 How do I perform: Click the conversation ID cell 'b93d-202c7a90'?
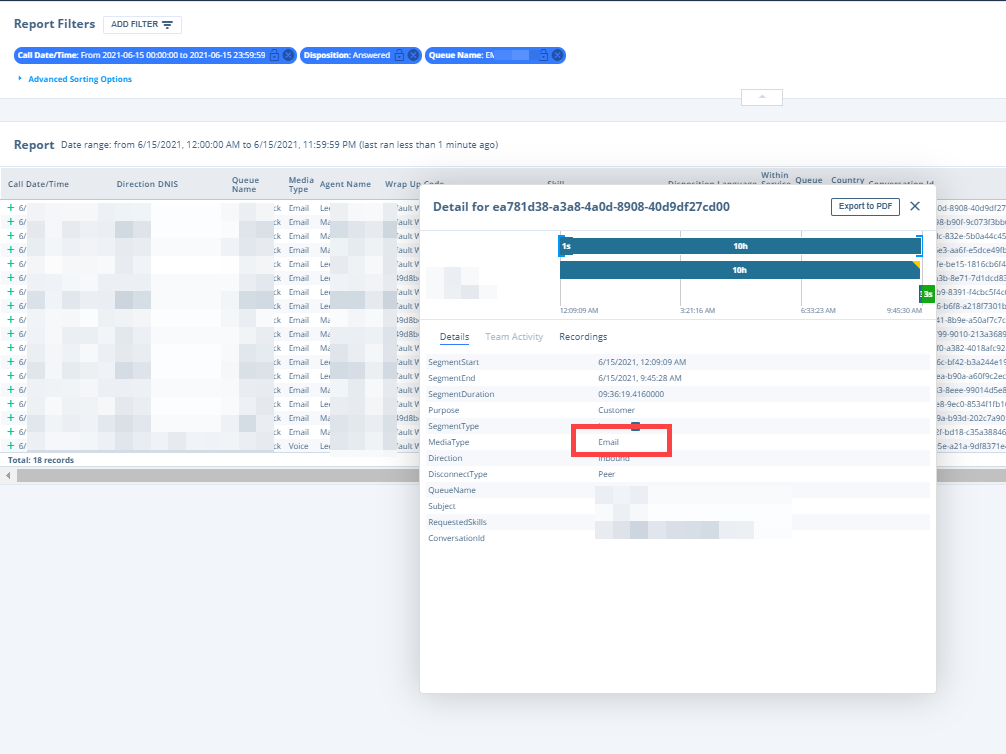(971, 418)
